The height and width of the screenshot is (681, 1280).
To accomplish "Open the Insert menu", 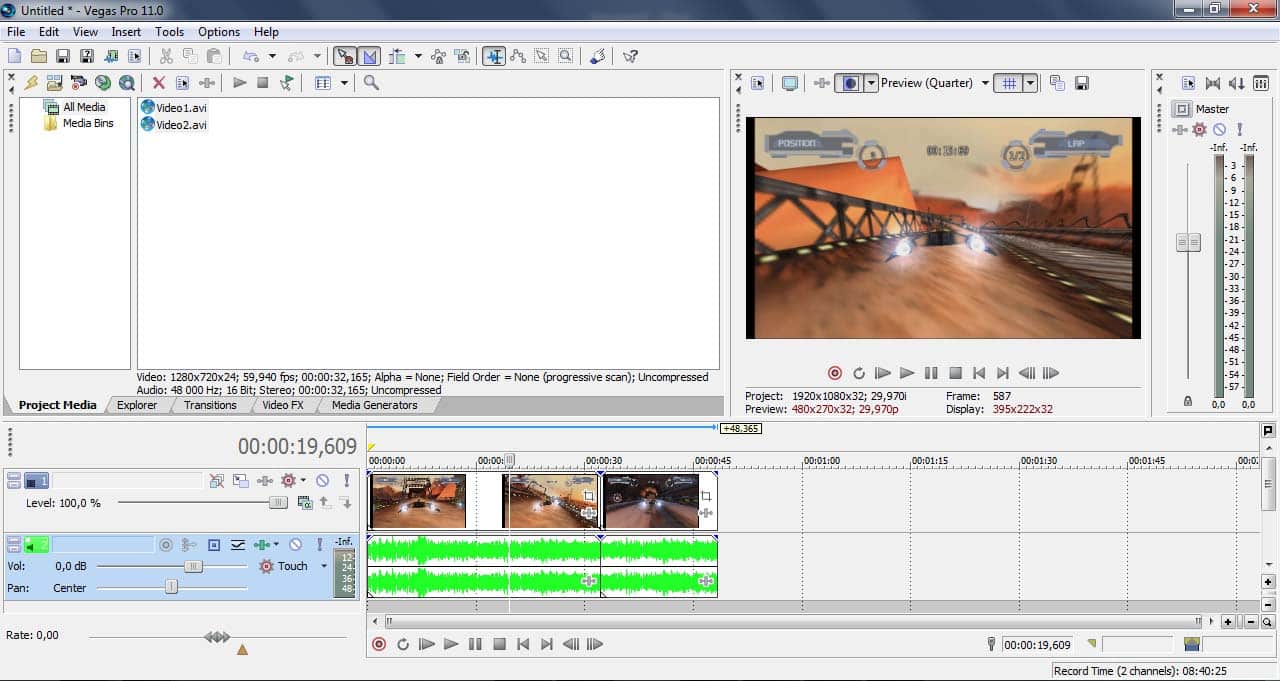I will [x=126, y=32].
